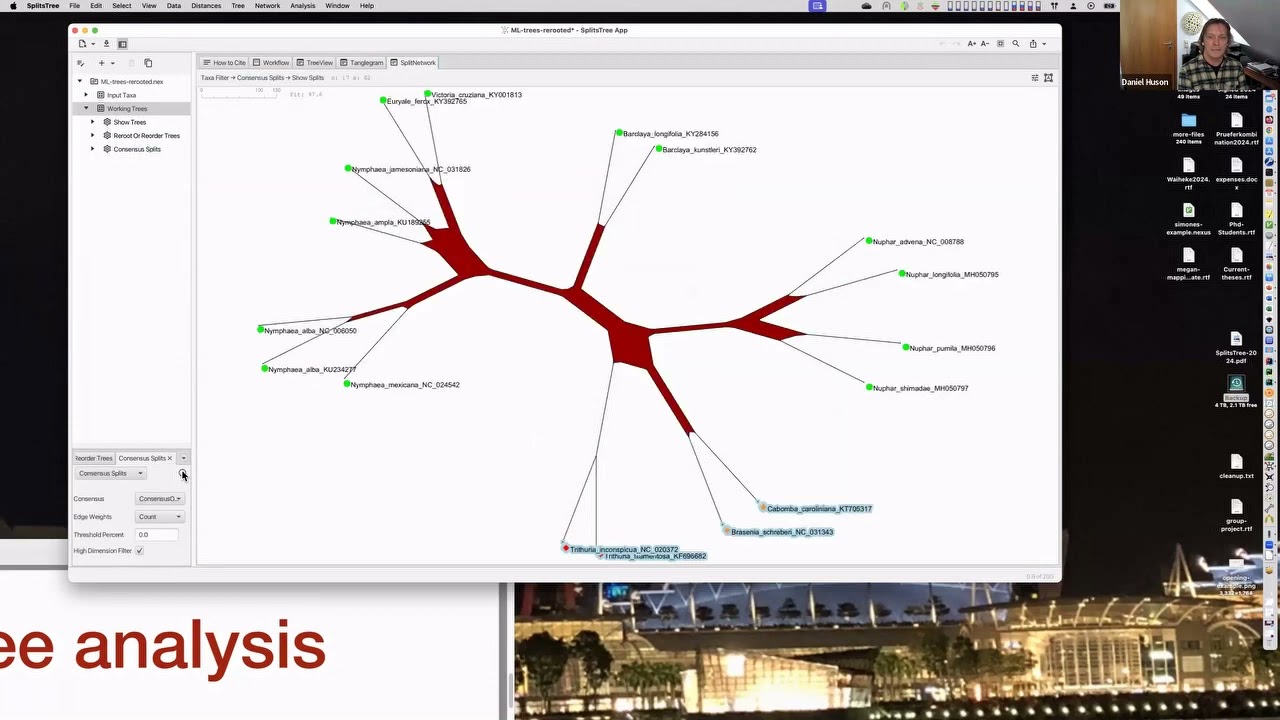Image resolution: width=1280 pixels, height=720 pixels.
Task: Toggle the workflow sidebar panel icon
Action: coord(122,44)
